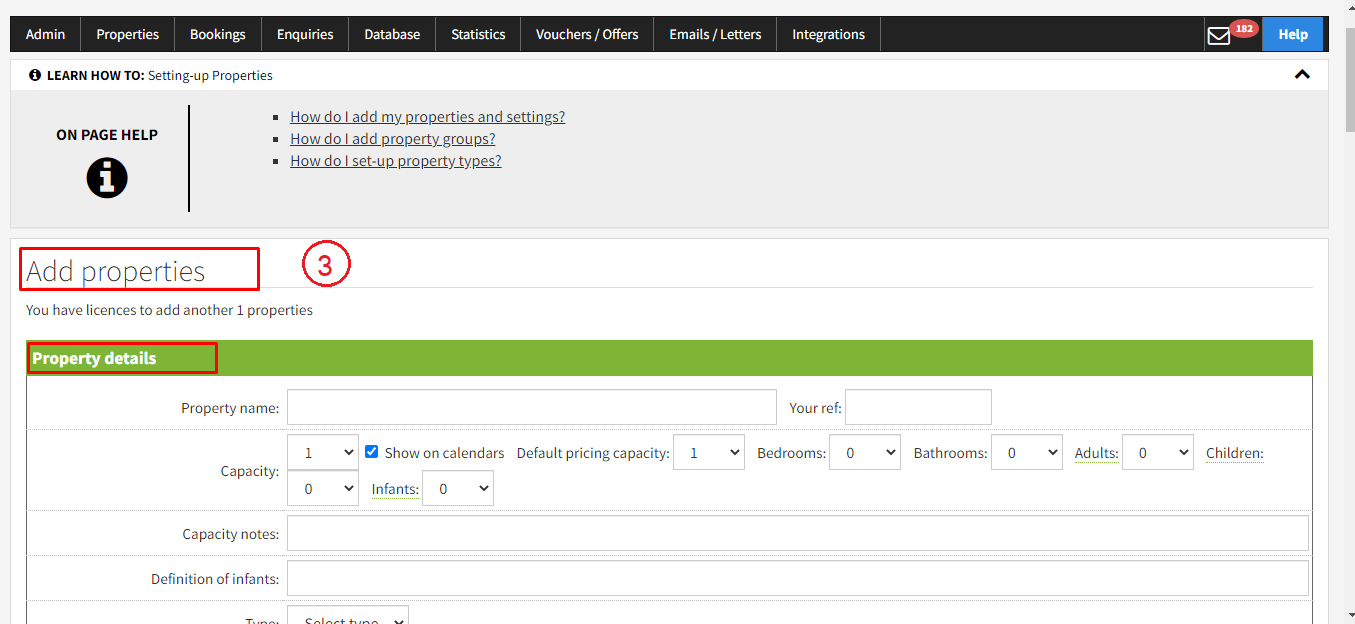Open the Infants dropdown
Viewport: 1355px width, 624px height.
[x=458, y=488]
